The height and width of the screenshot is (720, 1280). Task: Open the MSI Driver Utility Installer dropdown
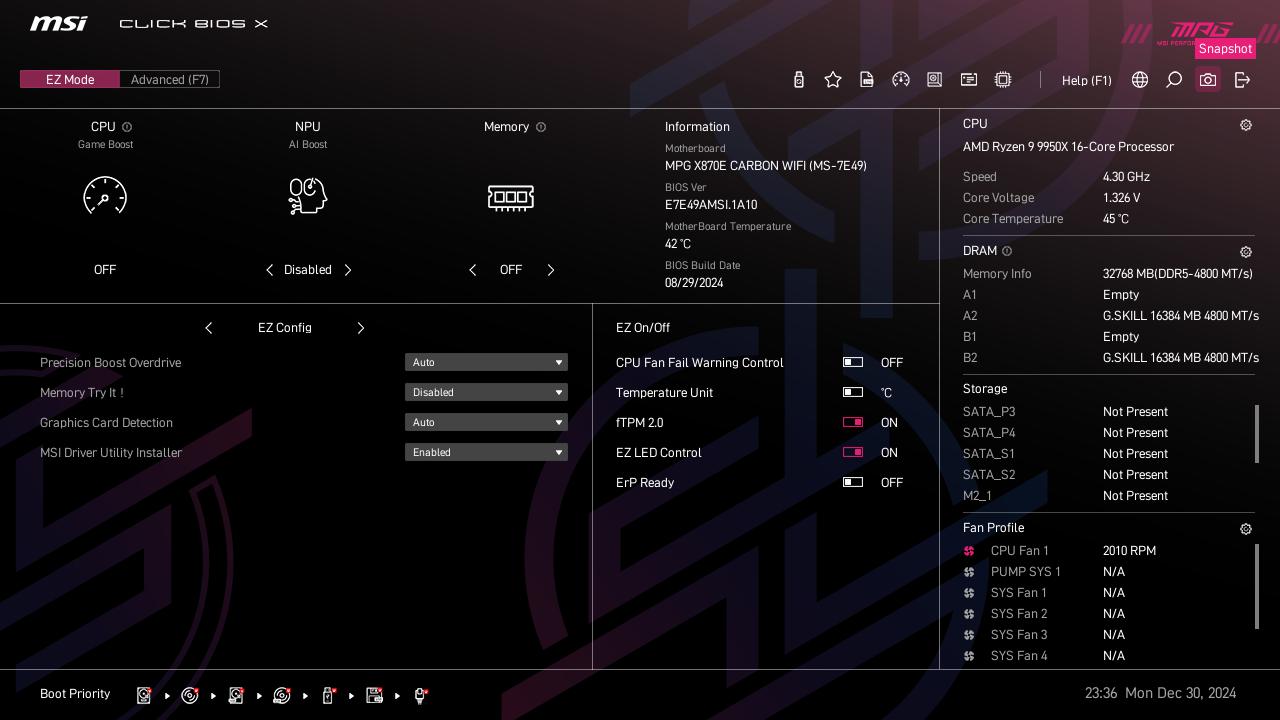pyautogui.click(x=486, y=452)
